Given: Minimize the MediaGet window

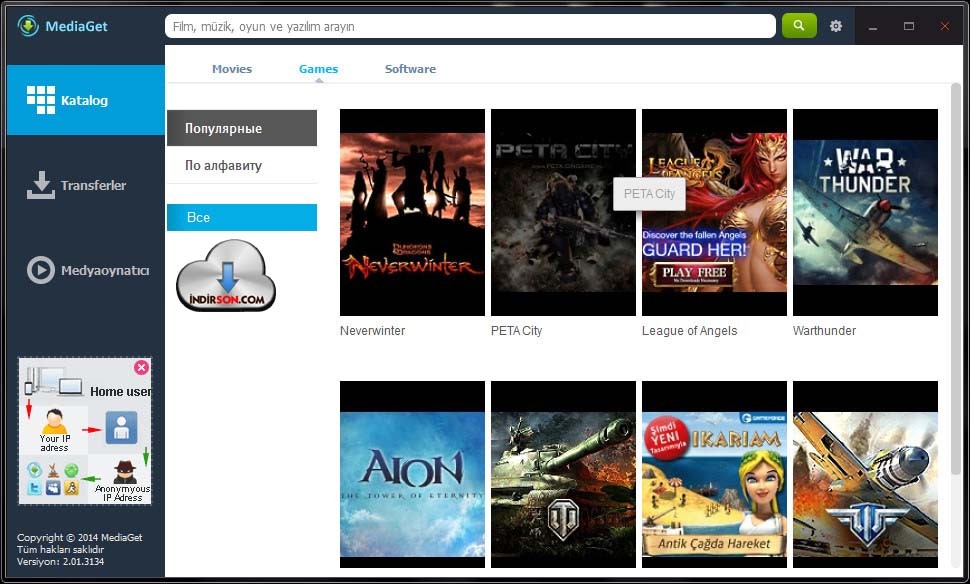Looking at the screenshot, I should tap(873, 26).
